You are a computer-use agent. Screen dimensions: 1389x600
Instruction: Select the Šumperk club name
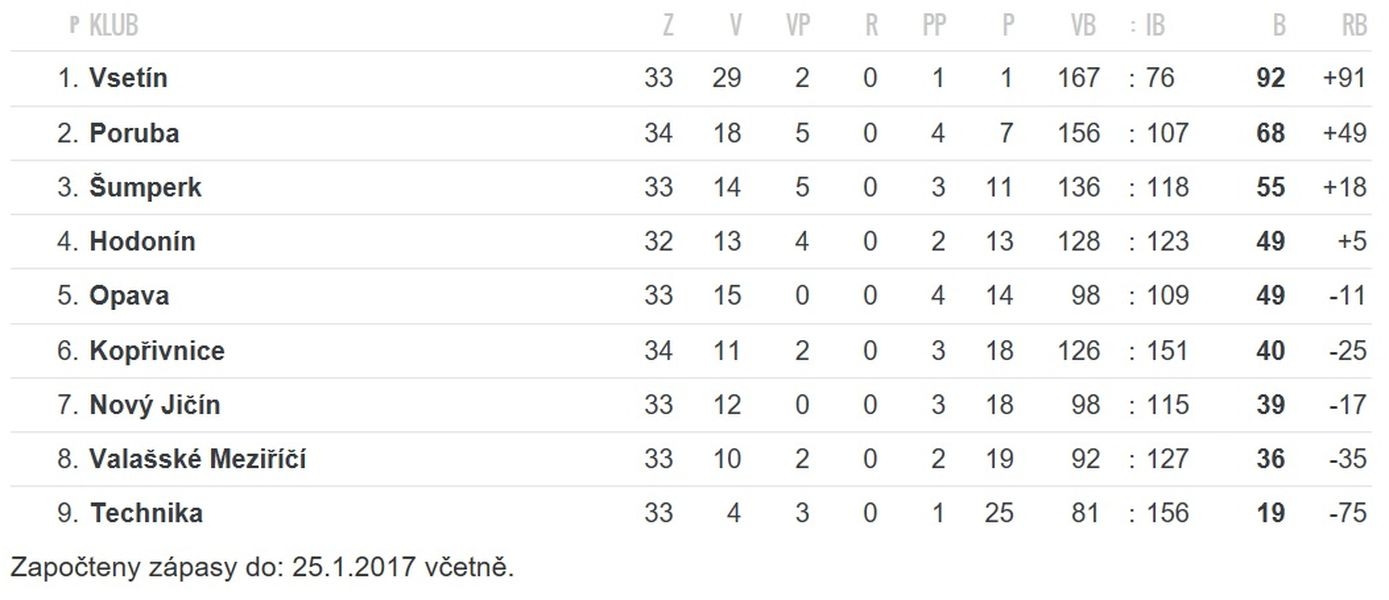[145, 187]
